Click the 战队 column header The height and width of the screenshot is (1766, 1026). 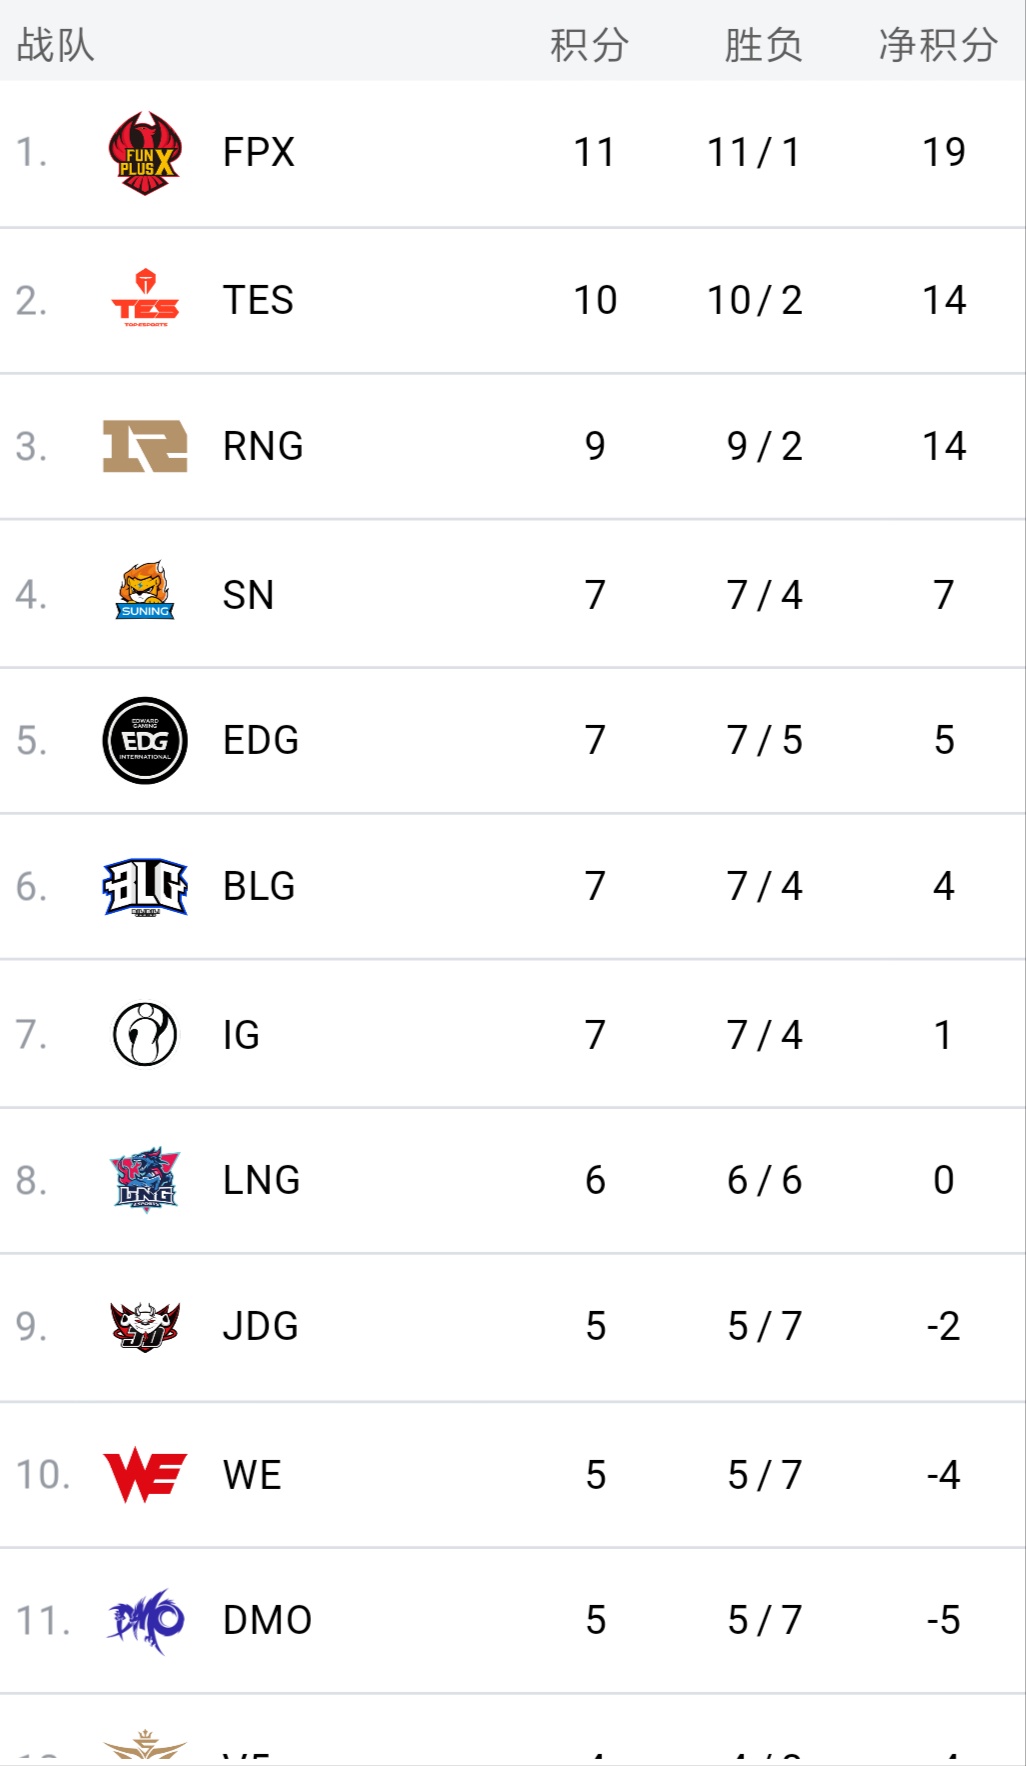click(x=56, y=45)
